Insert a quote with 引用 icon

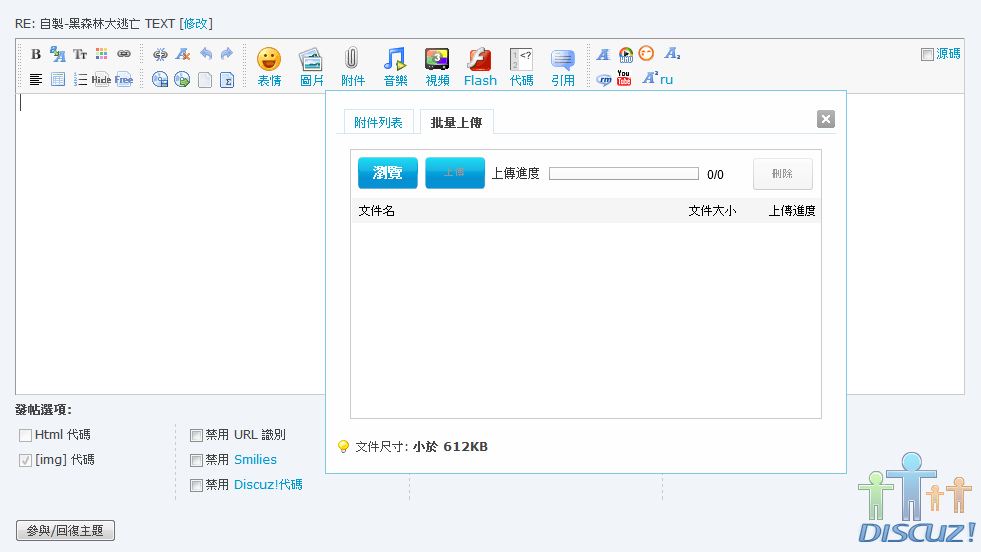tap(563, 66)
